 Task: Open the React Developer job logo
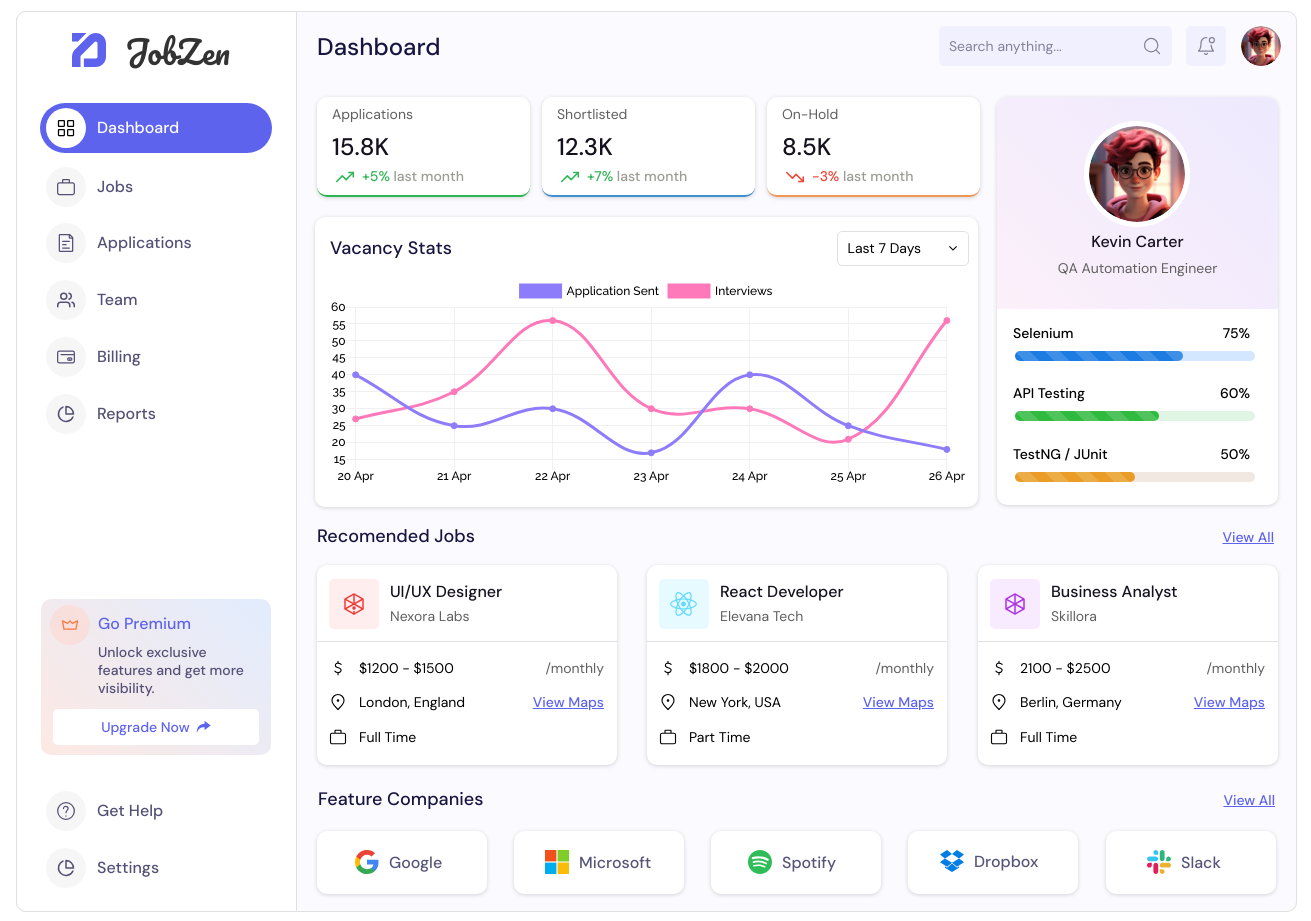684,604
